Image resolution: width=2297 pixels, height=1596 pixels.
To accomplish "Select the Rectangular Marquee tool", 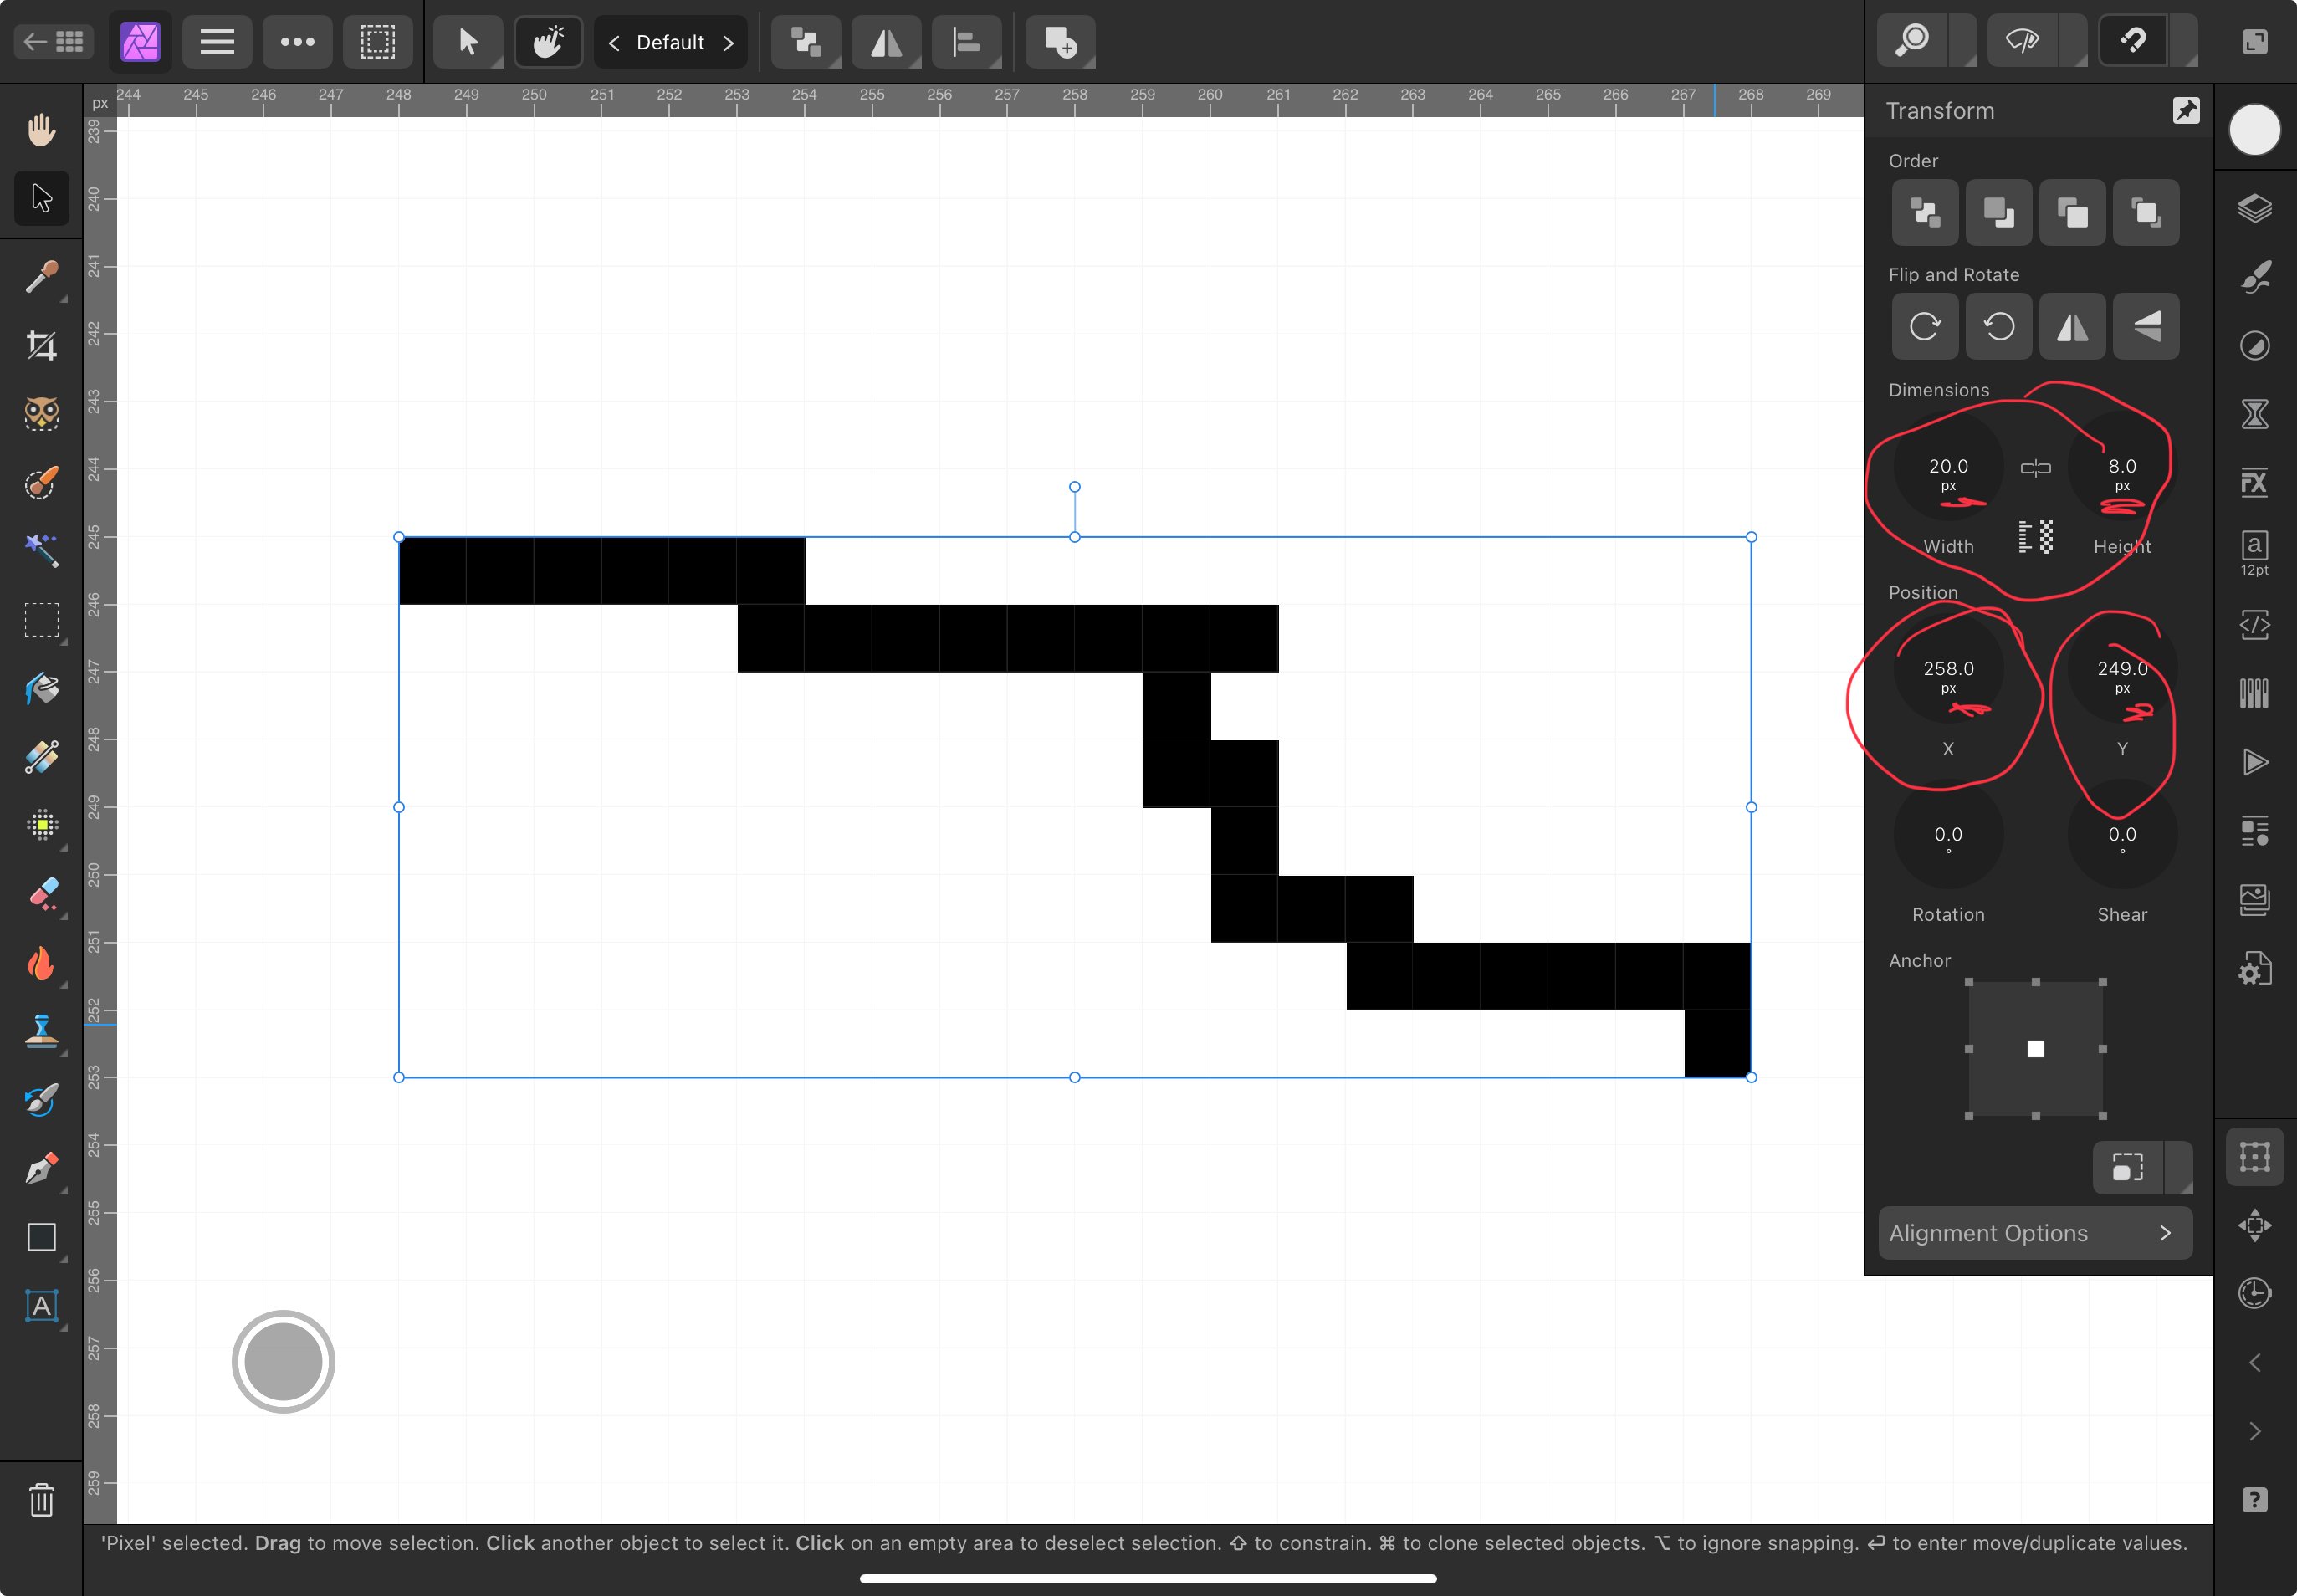I will (x=41, y=619).
